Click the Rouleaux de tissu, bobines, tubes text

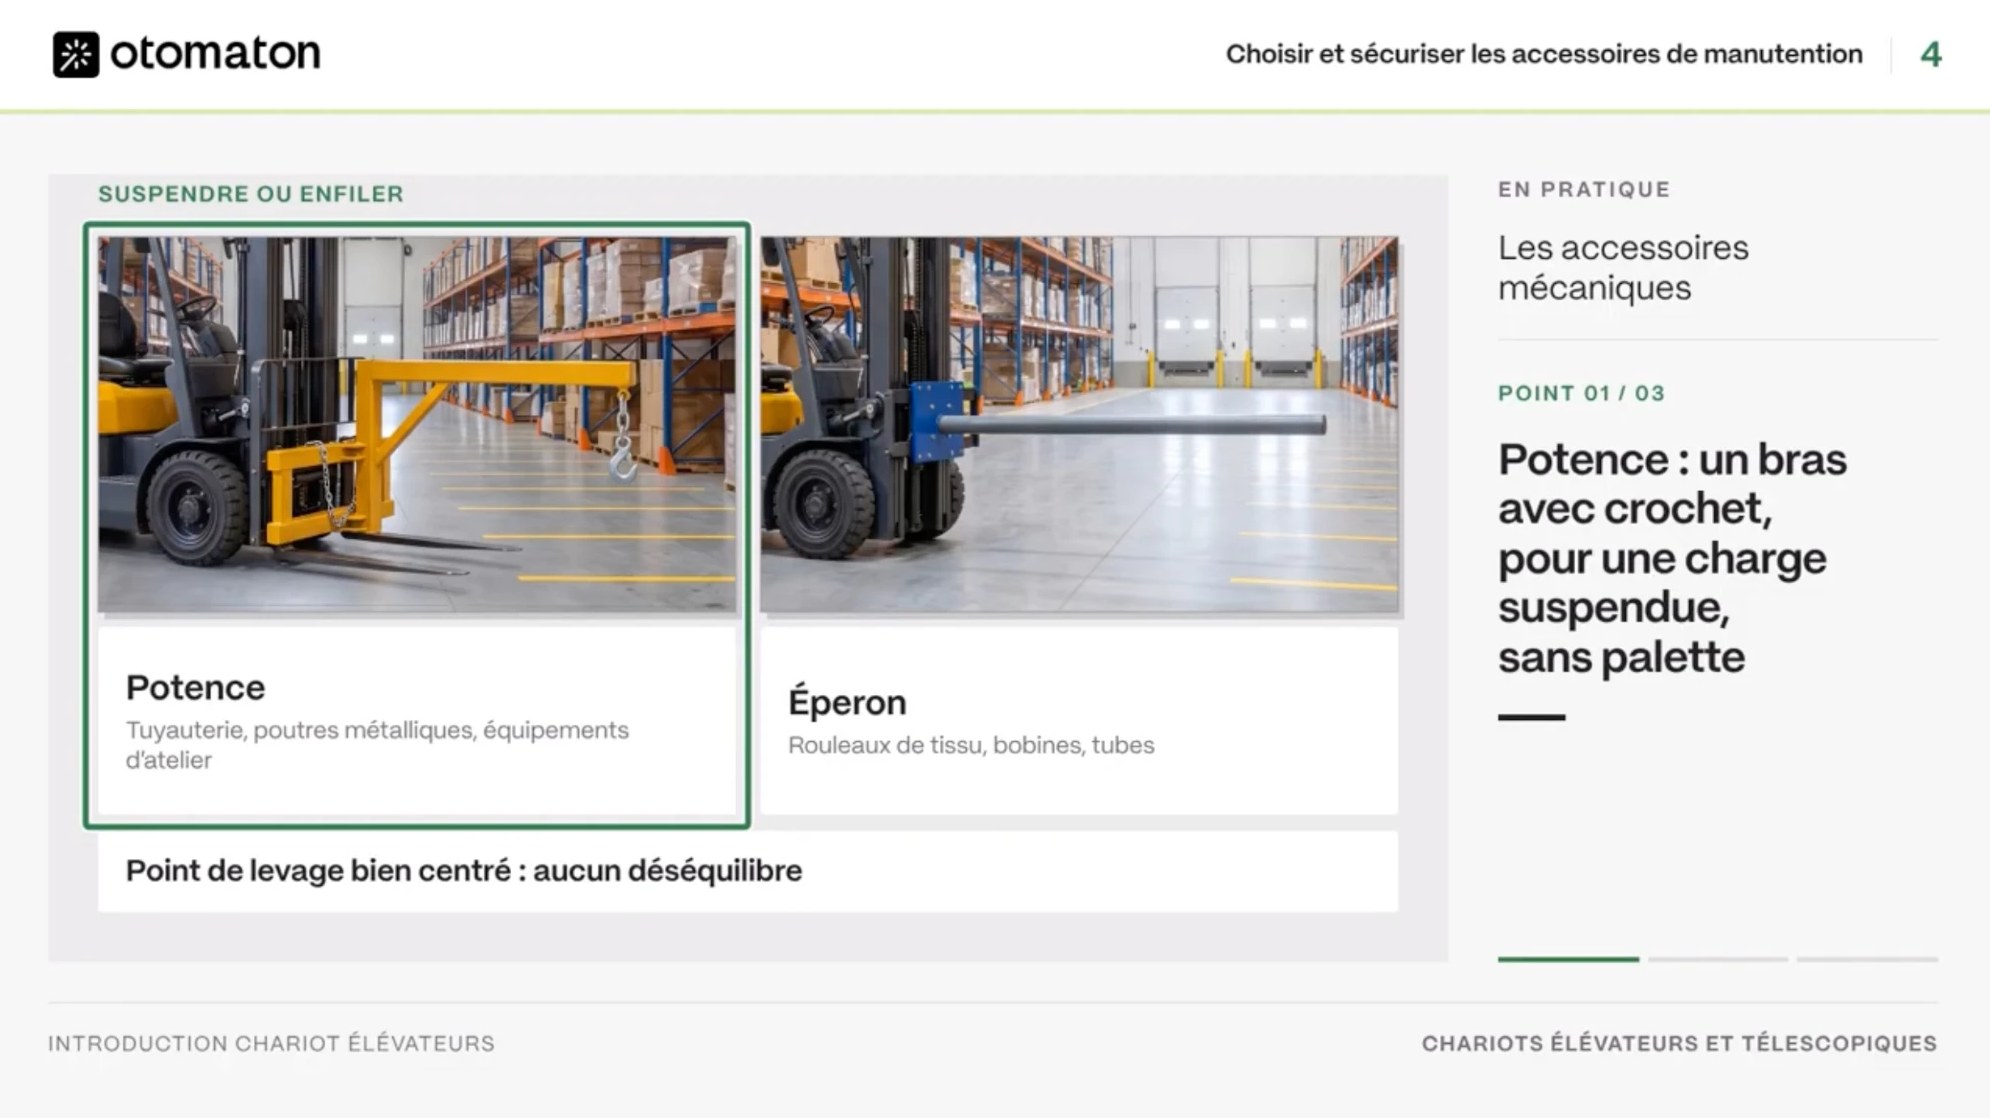coord(971,746)
